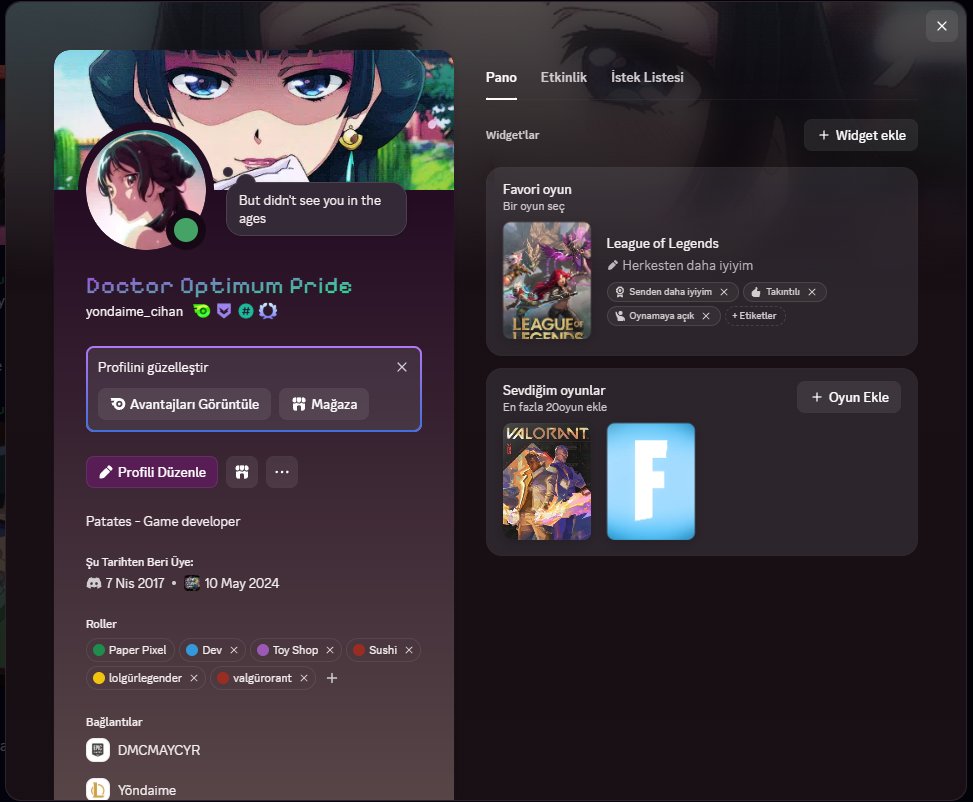Open the Etkinlik tab
Viewport: 973px width, 802px height.
pyautogui.click(x=563, y=77)
